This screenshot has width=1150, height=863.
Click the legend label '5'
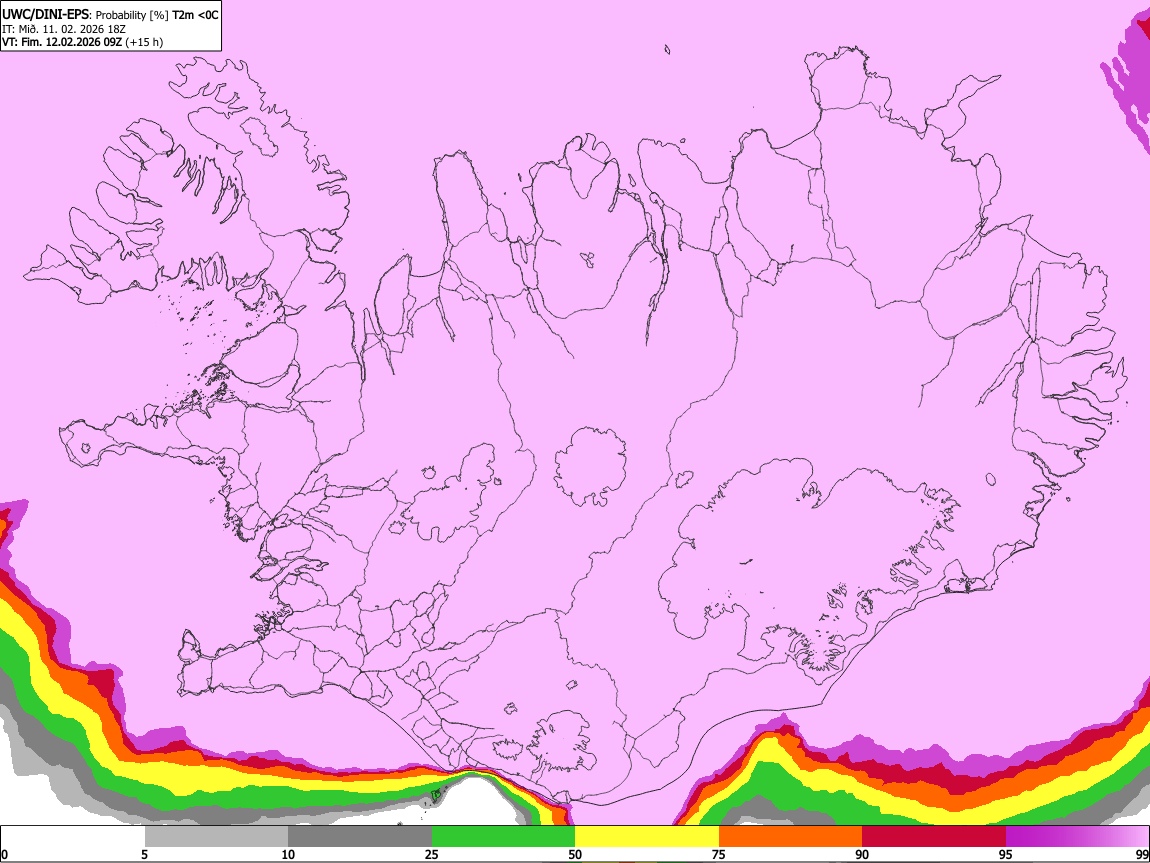tap(144, 855)
